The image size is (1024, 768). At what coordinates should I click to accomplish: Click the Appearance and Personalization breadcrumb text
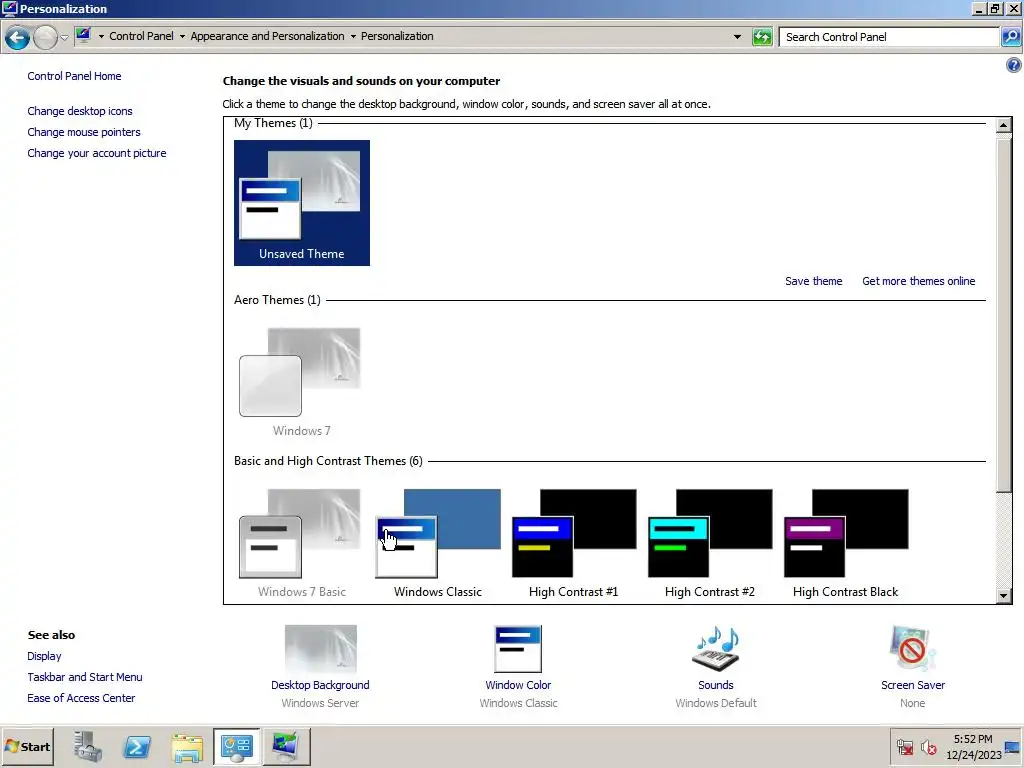(x=267, y=37)
